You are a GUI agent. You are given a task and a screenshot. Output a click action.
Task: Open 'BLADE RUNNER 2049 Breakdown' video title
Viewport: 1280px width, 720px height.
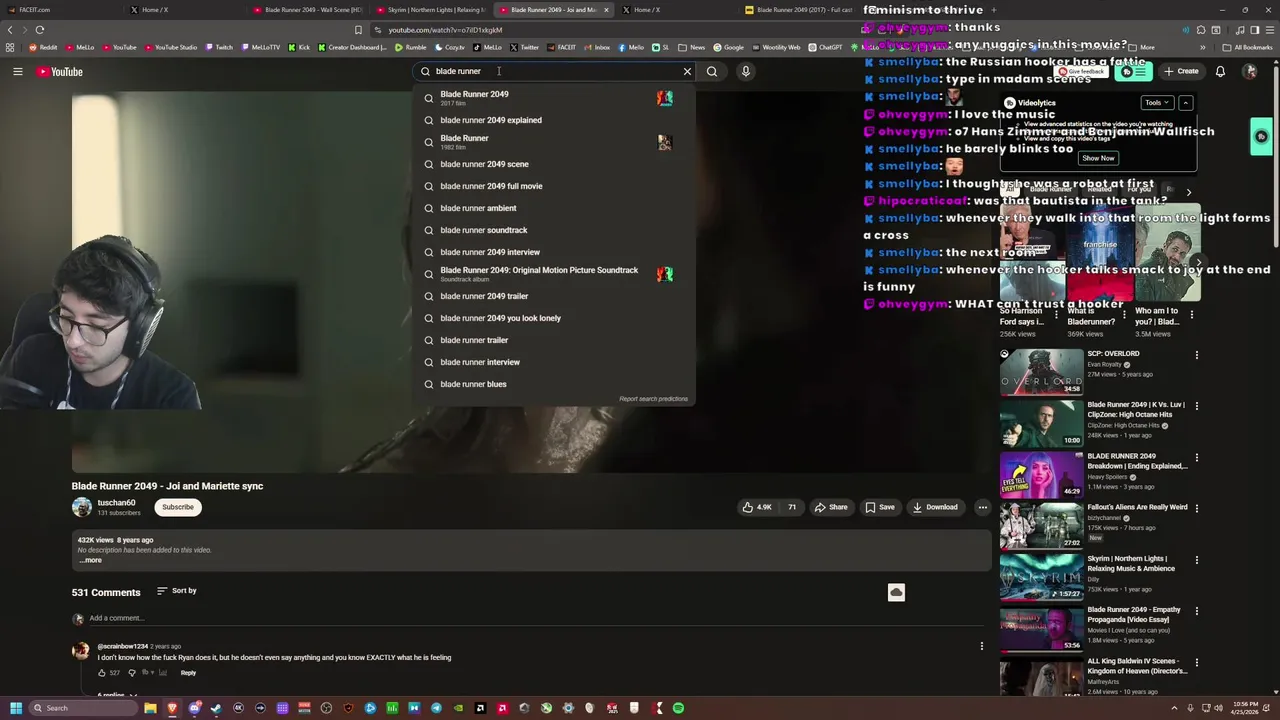[x=1137, y=461]
